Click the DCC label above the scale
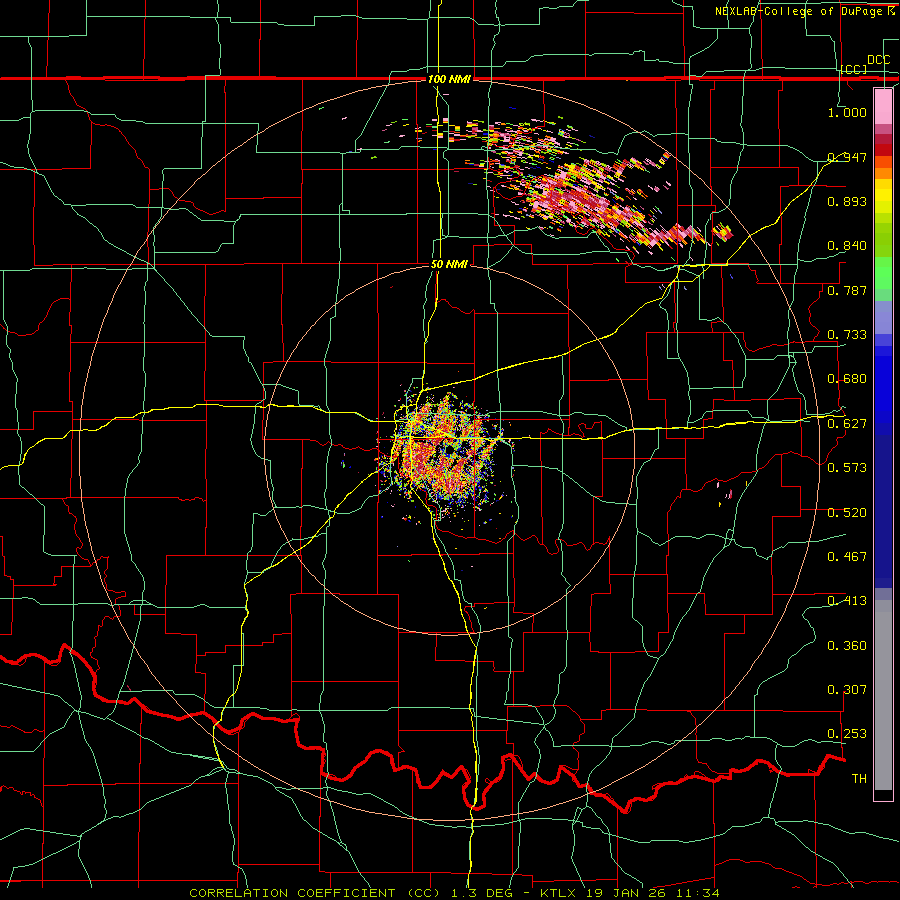 coord(878,60)
